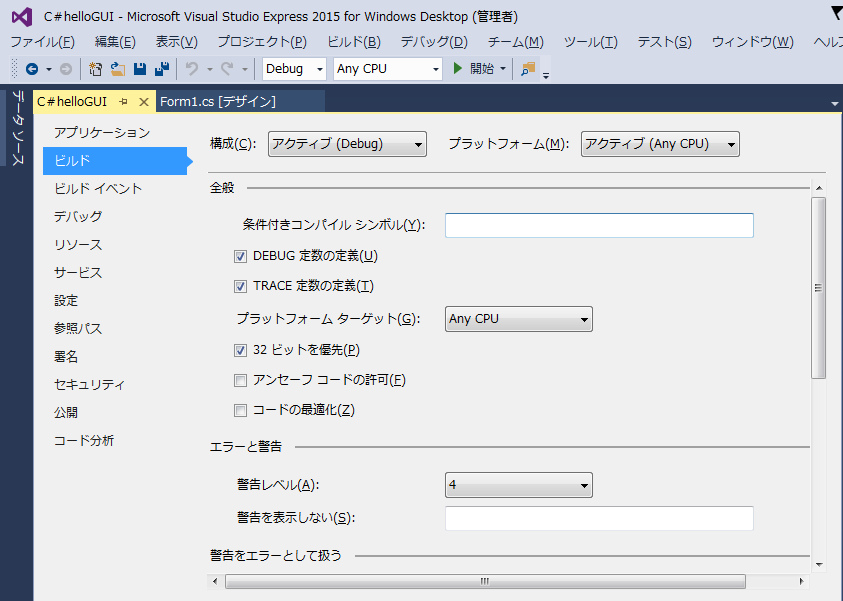Open the ウィンドウ(W) menu
The height and width of the screenshot is (601, 843).
(753, 42)
